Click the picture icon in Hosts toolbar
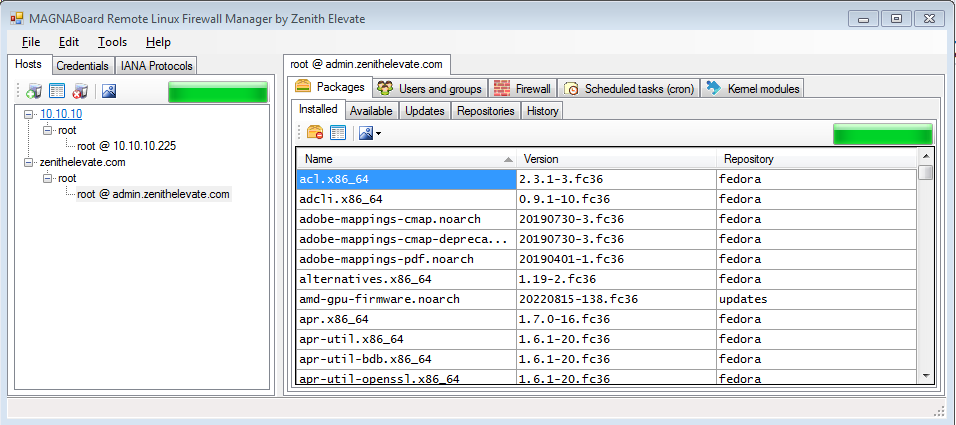The image size is (956, 425). point(109,91)
